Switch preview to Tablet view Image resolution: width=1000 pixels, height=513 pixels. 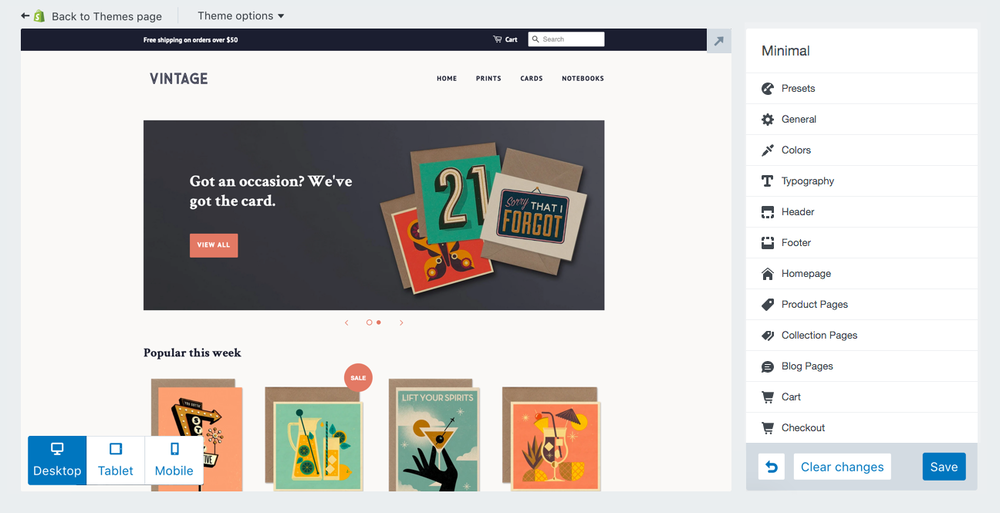coord(115,460)
